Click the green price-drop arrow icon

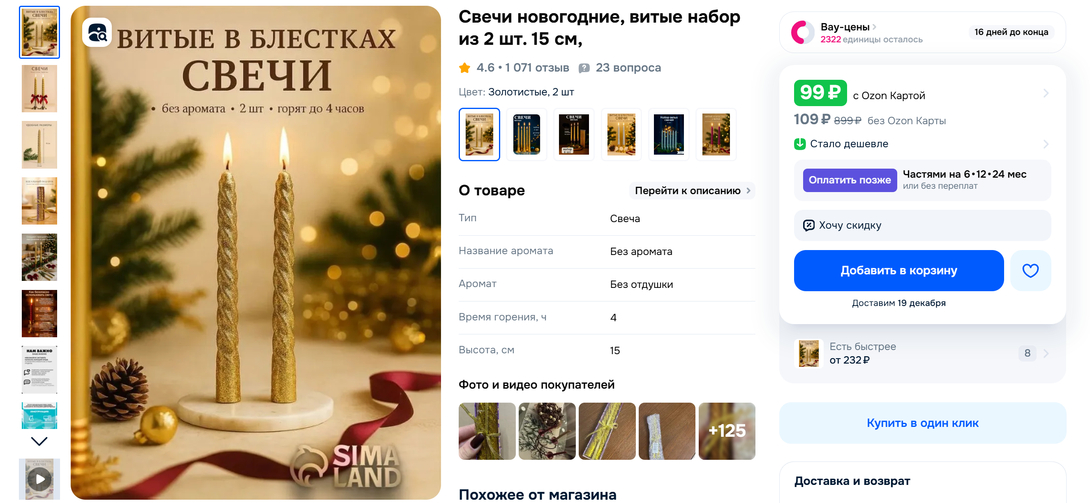pos(800,145)
